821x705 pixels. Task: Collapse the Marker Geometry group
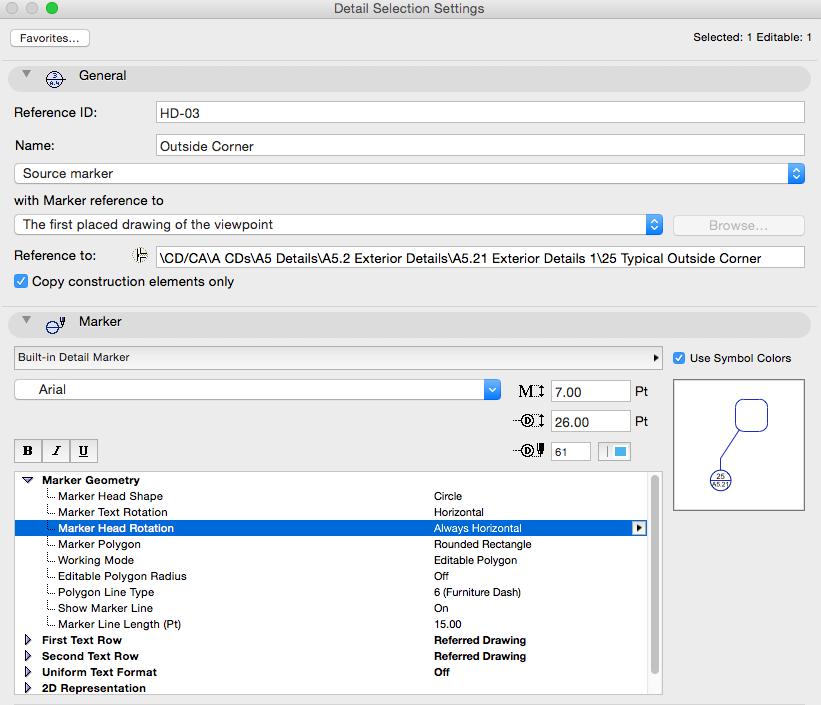(x=28, y=480)
